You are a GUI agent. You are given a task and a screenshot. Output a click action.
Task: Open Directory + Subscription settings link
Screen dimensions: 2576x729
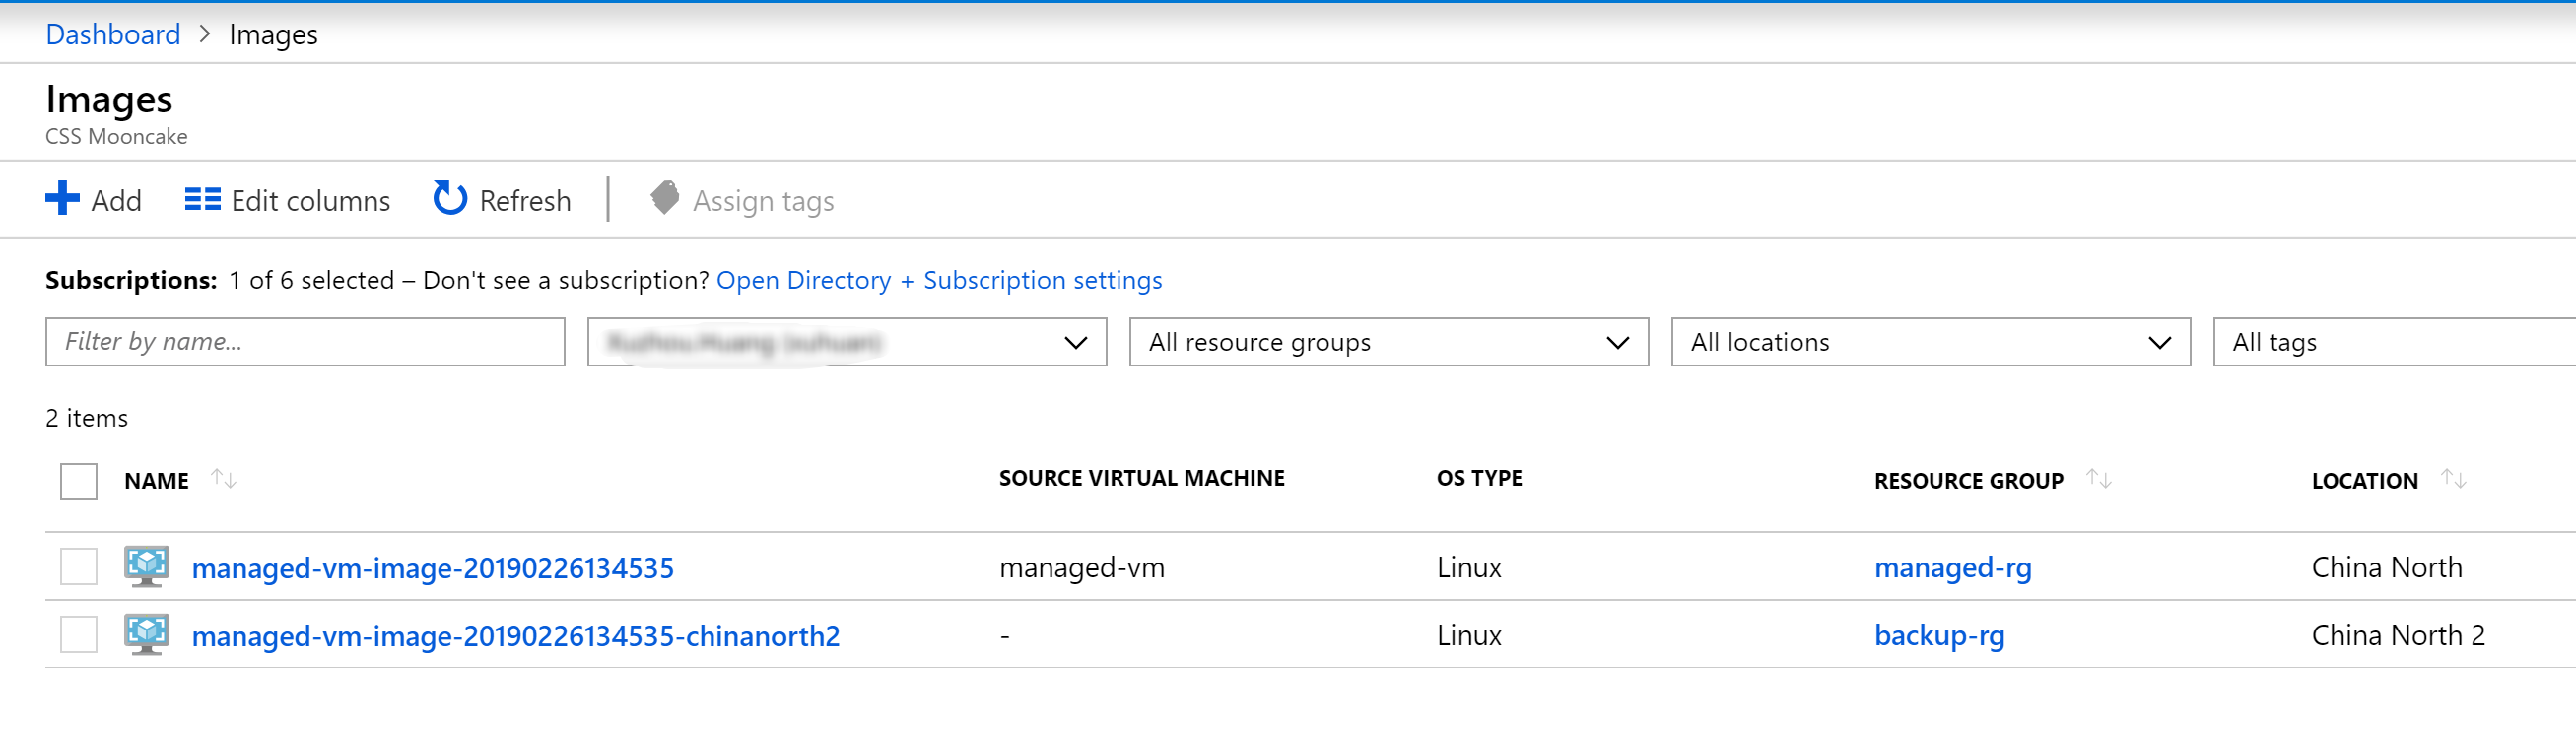938,280
